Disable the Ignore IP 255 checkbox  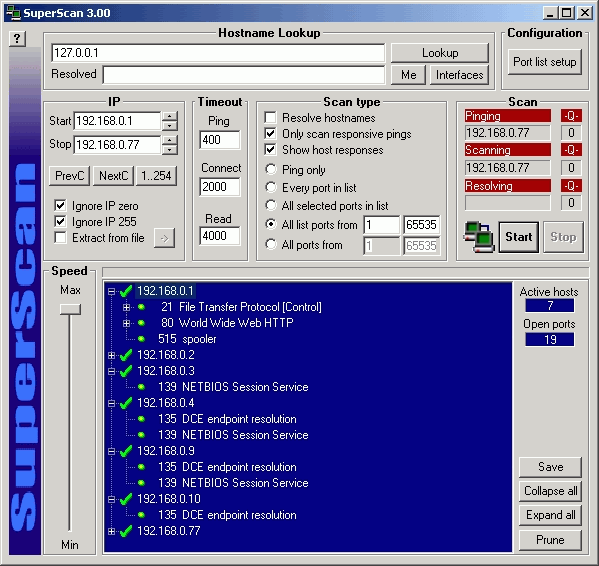(60, 222)
